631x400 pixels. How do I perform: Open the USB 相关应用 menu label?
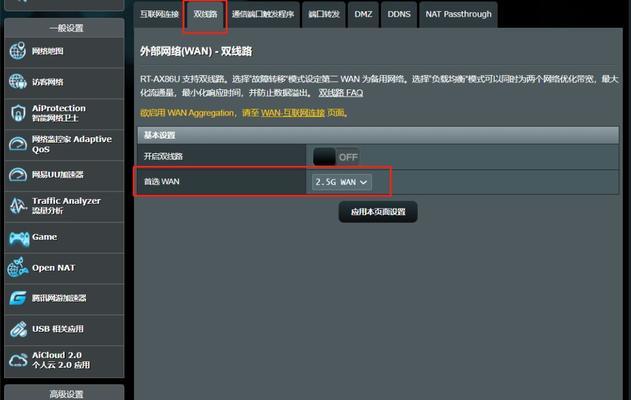(x=58, y=329)
